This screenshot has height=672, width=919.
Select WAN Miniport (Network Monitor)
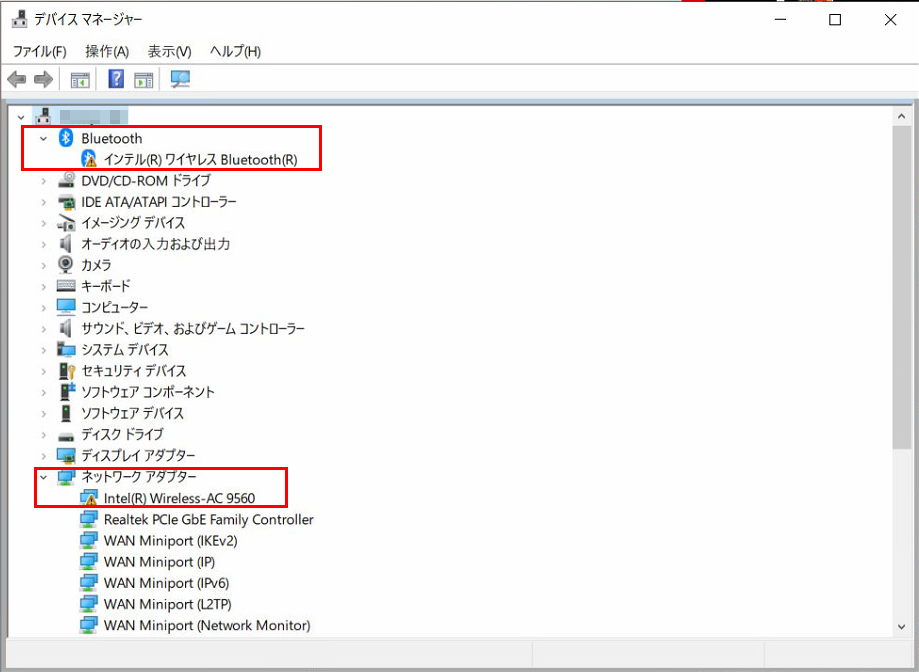tap(207, 625)
